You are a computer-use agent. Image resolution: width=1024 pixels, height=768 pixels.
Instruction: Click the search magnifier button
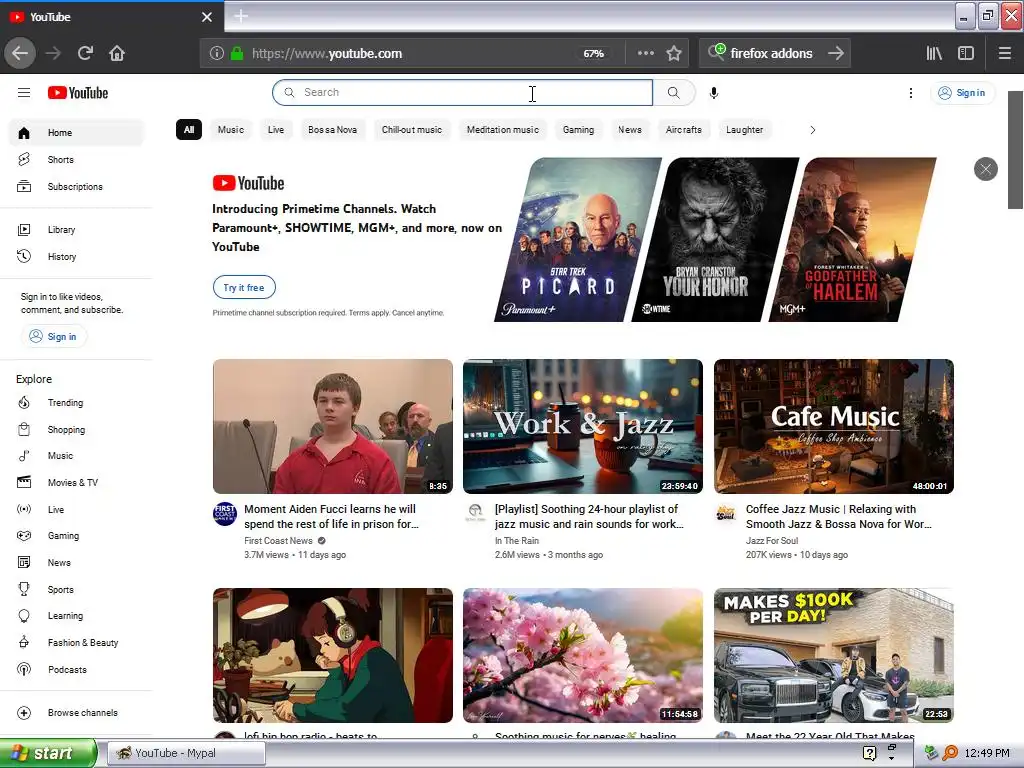tap(673, 93)
